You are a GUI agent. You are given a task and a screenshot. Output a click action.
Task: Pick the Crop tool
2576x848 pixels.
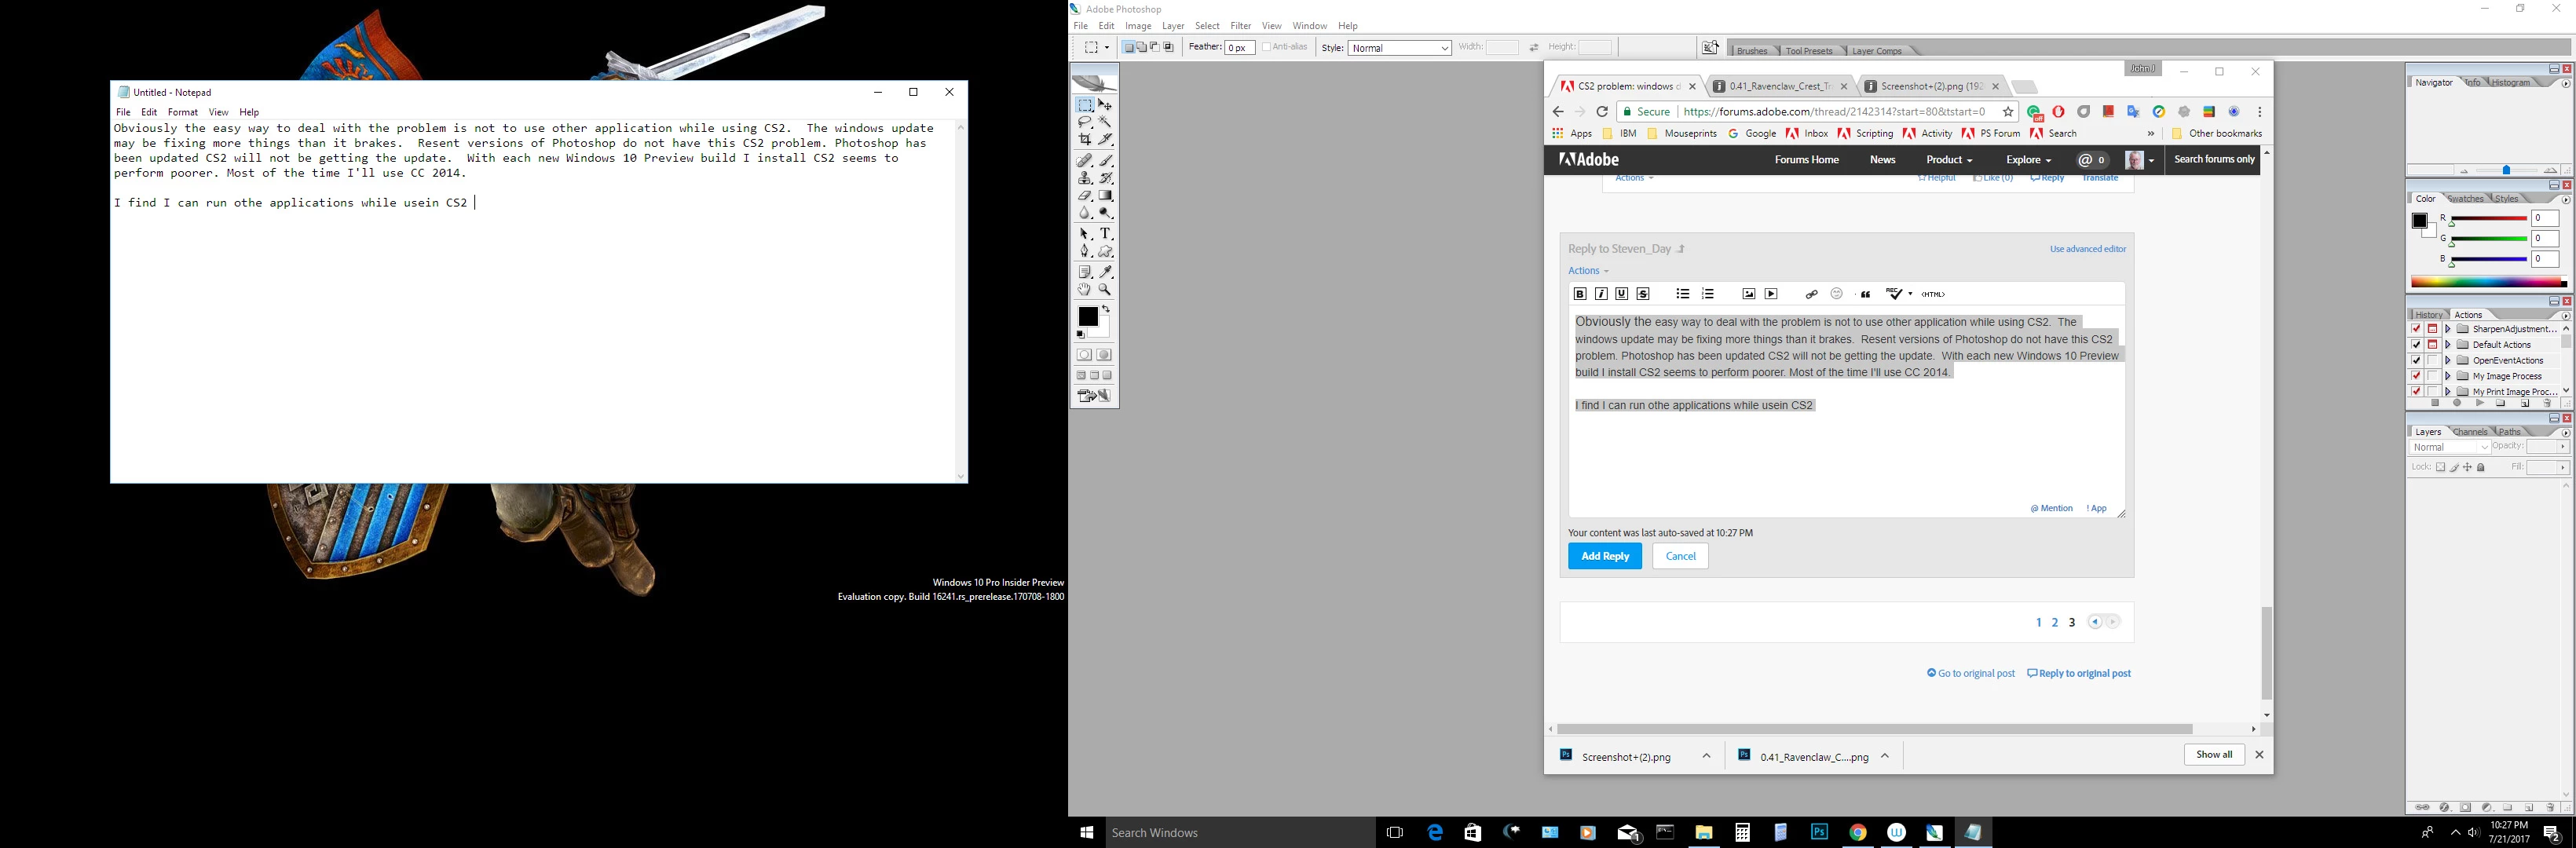(x=1085, y=140)
